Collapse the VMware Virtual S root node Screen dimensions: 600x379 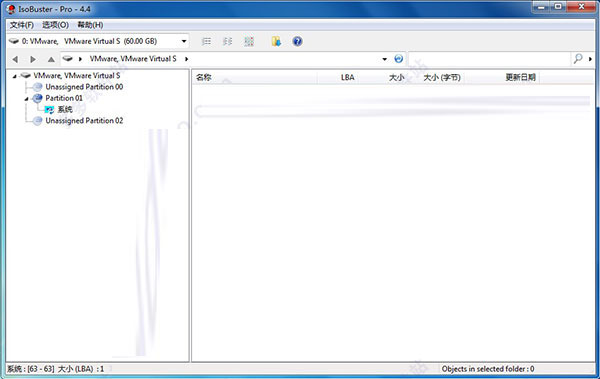[15, 76]
